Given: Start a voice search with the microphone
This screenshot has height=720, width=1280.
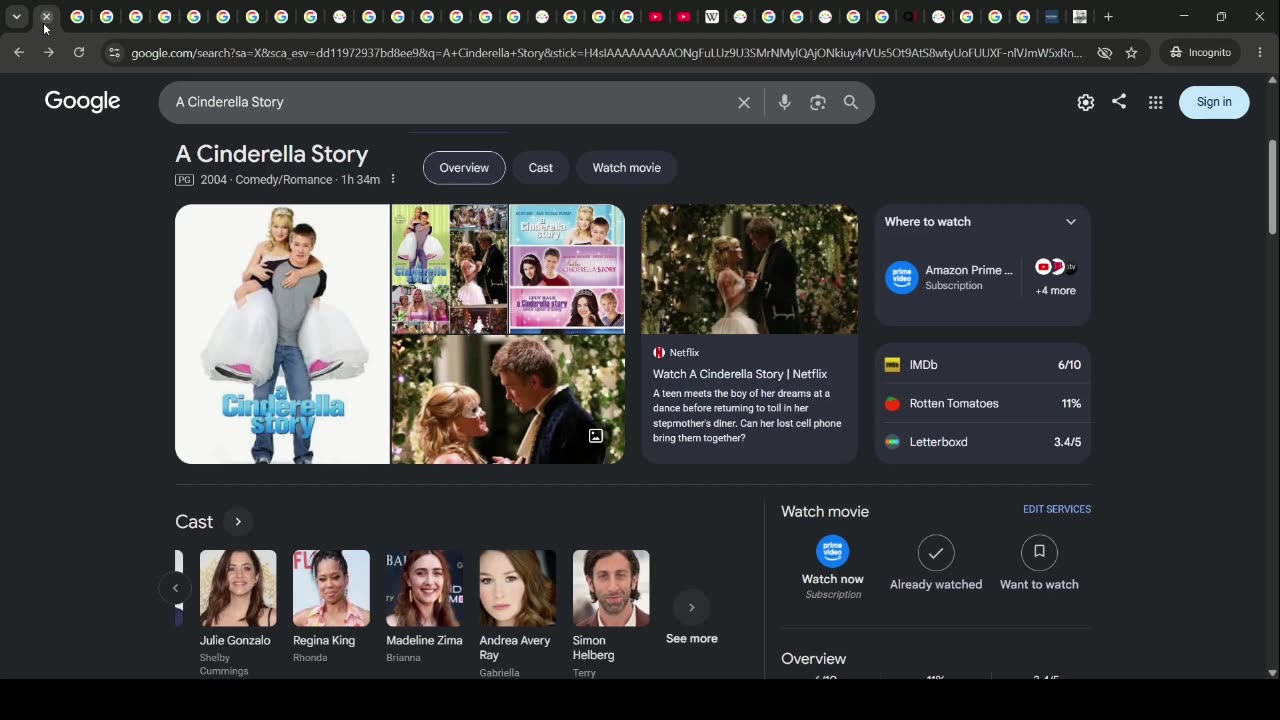Looking at the screenshot, I should point(785,102).
